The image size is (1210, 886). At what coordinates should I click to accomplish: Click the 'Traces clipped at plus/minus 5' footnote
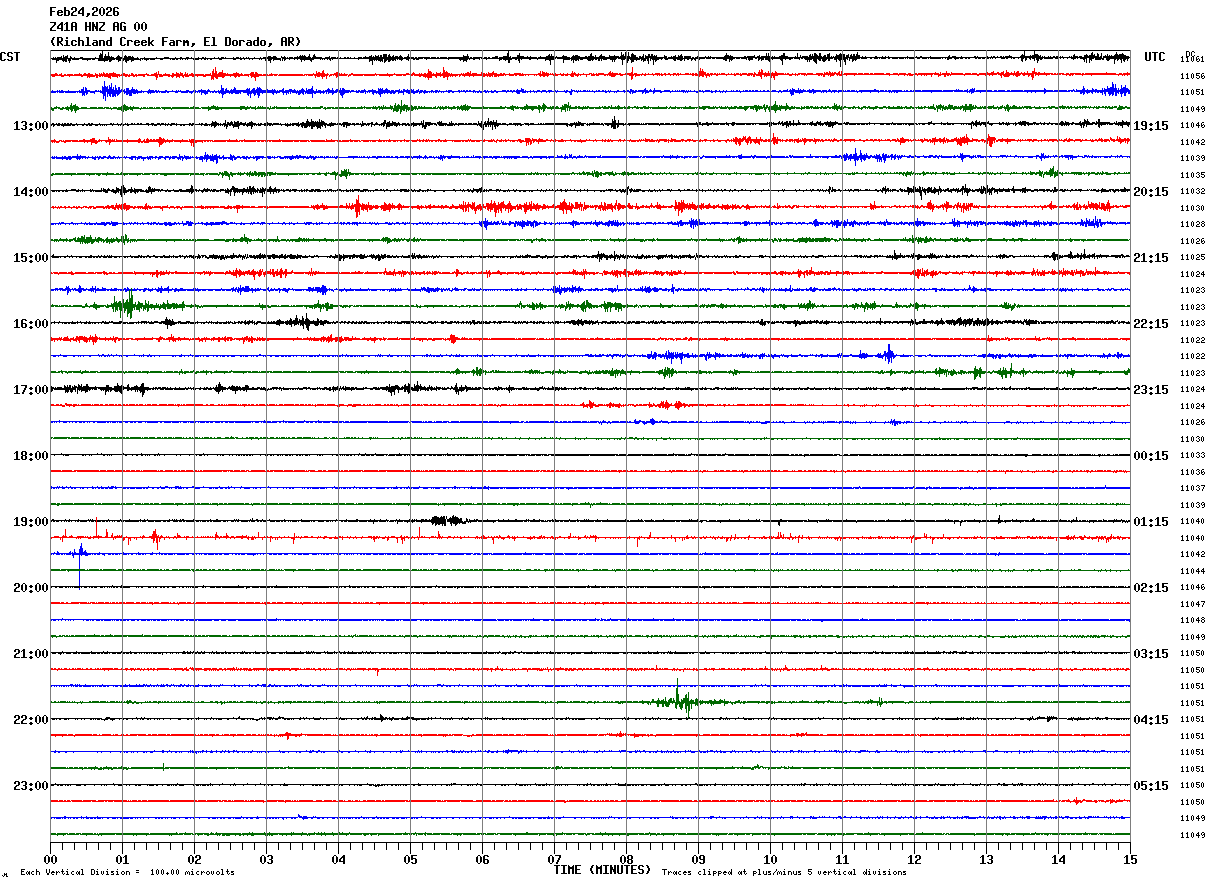pos(784,873)
